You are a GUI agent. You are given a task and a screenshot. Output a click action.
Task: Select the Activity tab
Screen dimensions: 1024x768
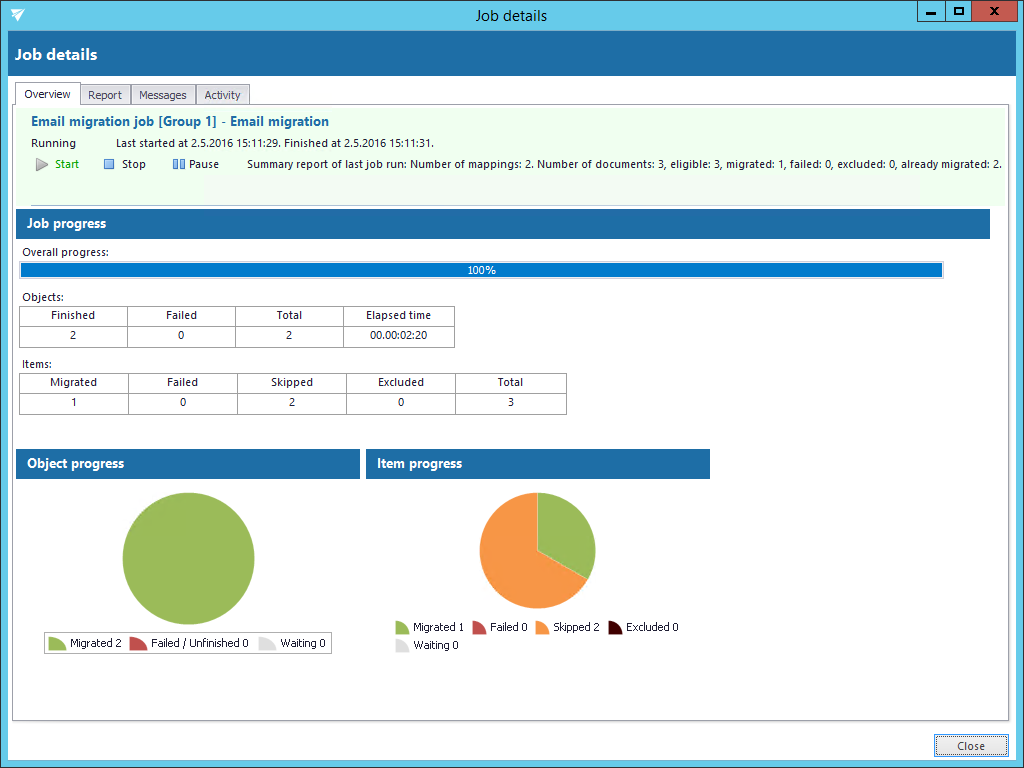click(222, 95)
